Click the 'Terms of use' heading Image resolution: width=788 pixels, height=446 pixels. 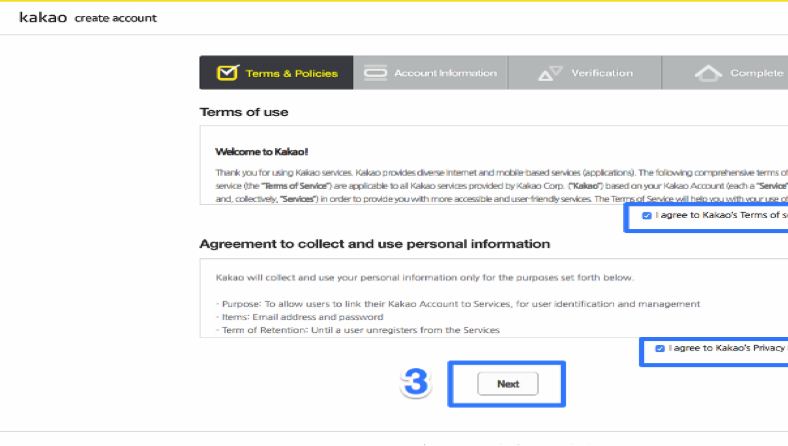pyautogui.click(x=244, y=112)
